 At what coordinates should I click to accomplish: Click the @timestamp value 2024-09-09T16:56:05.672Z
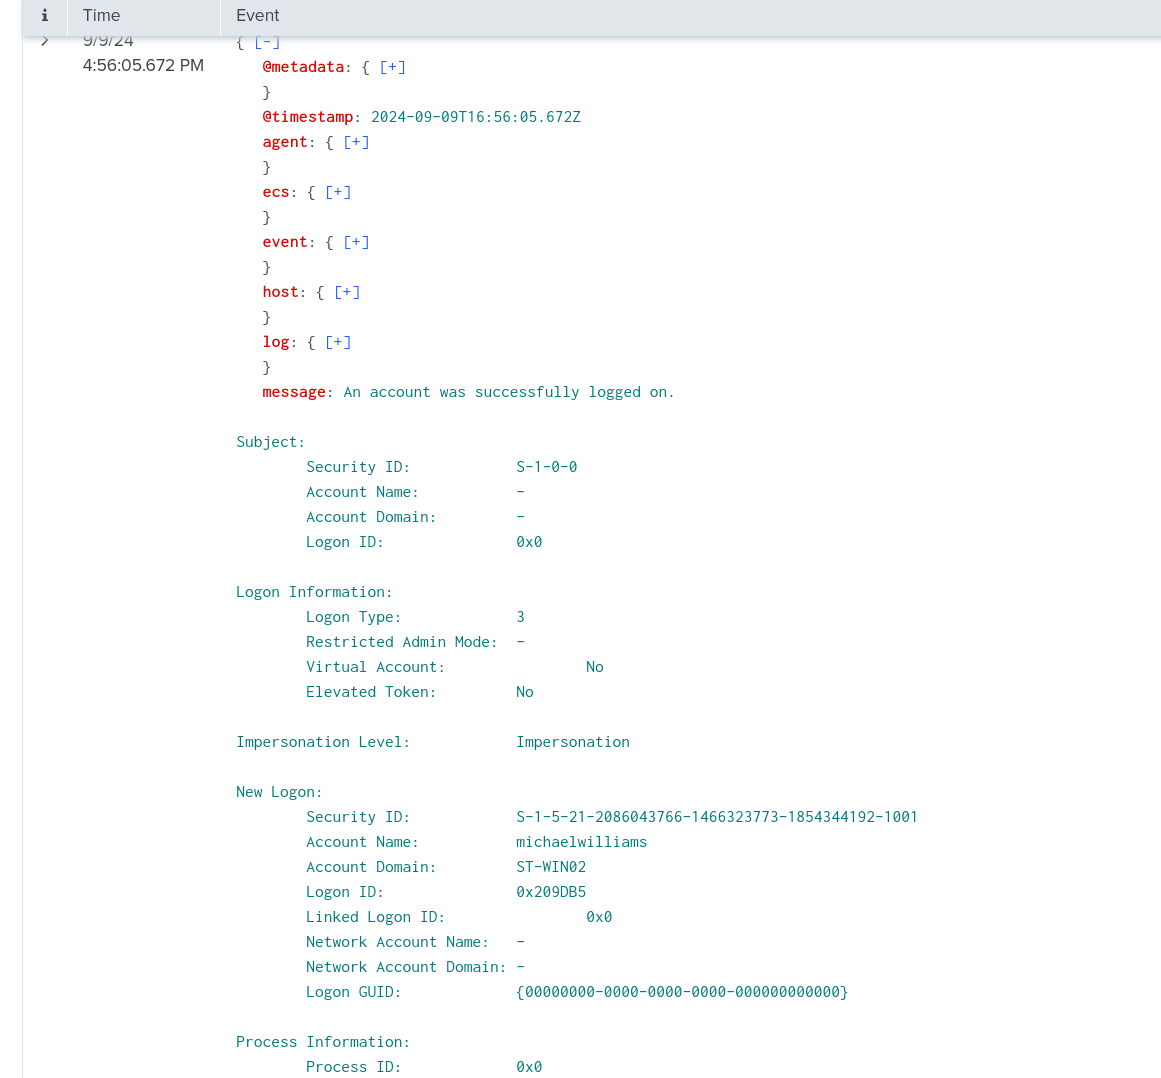[475, 117]
